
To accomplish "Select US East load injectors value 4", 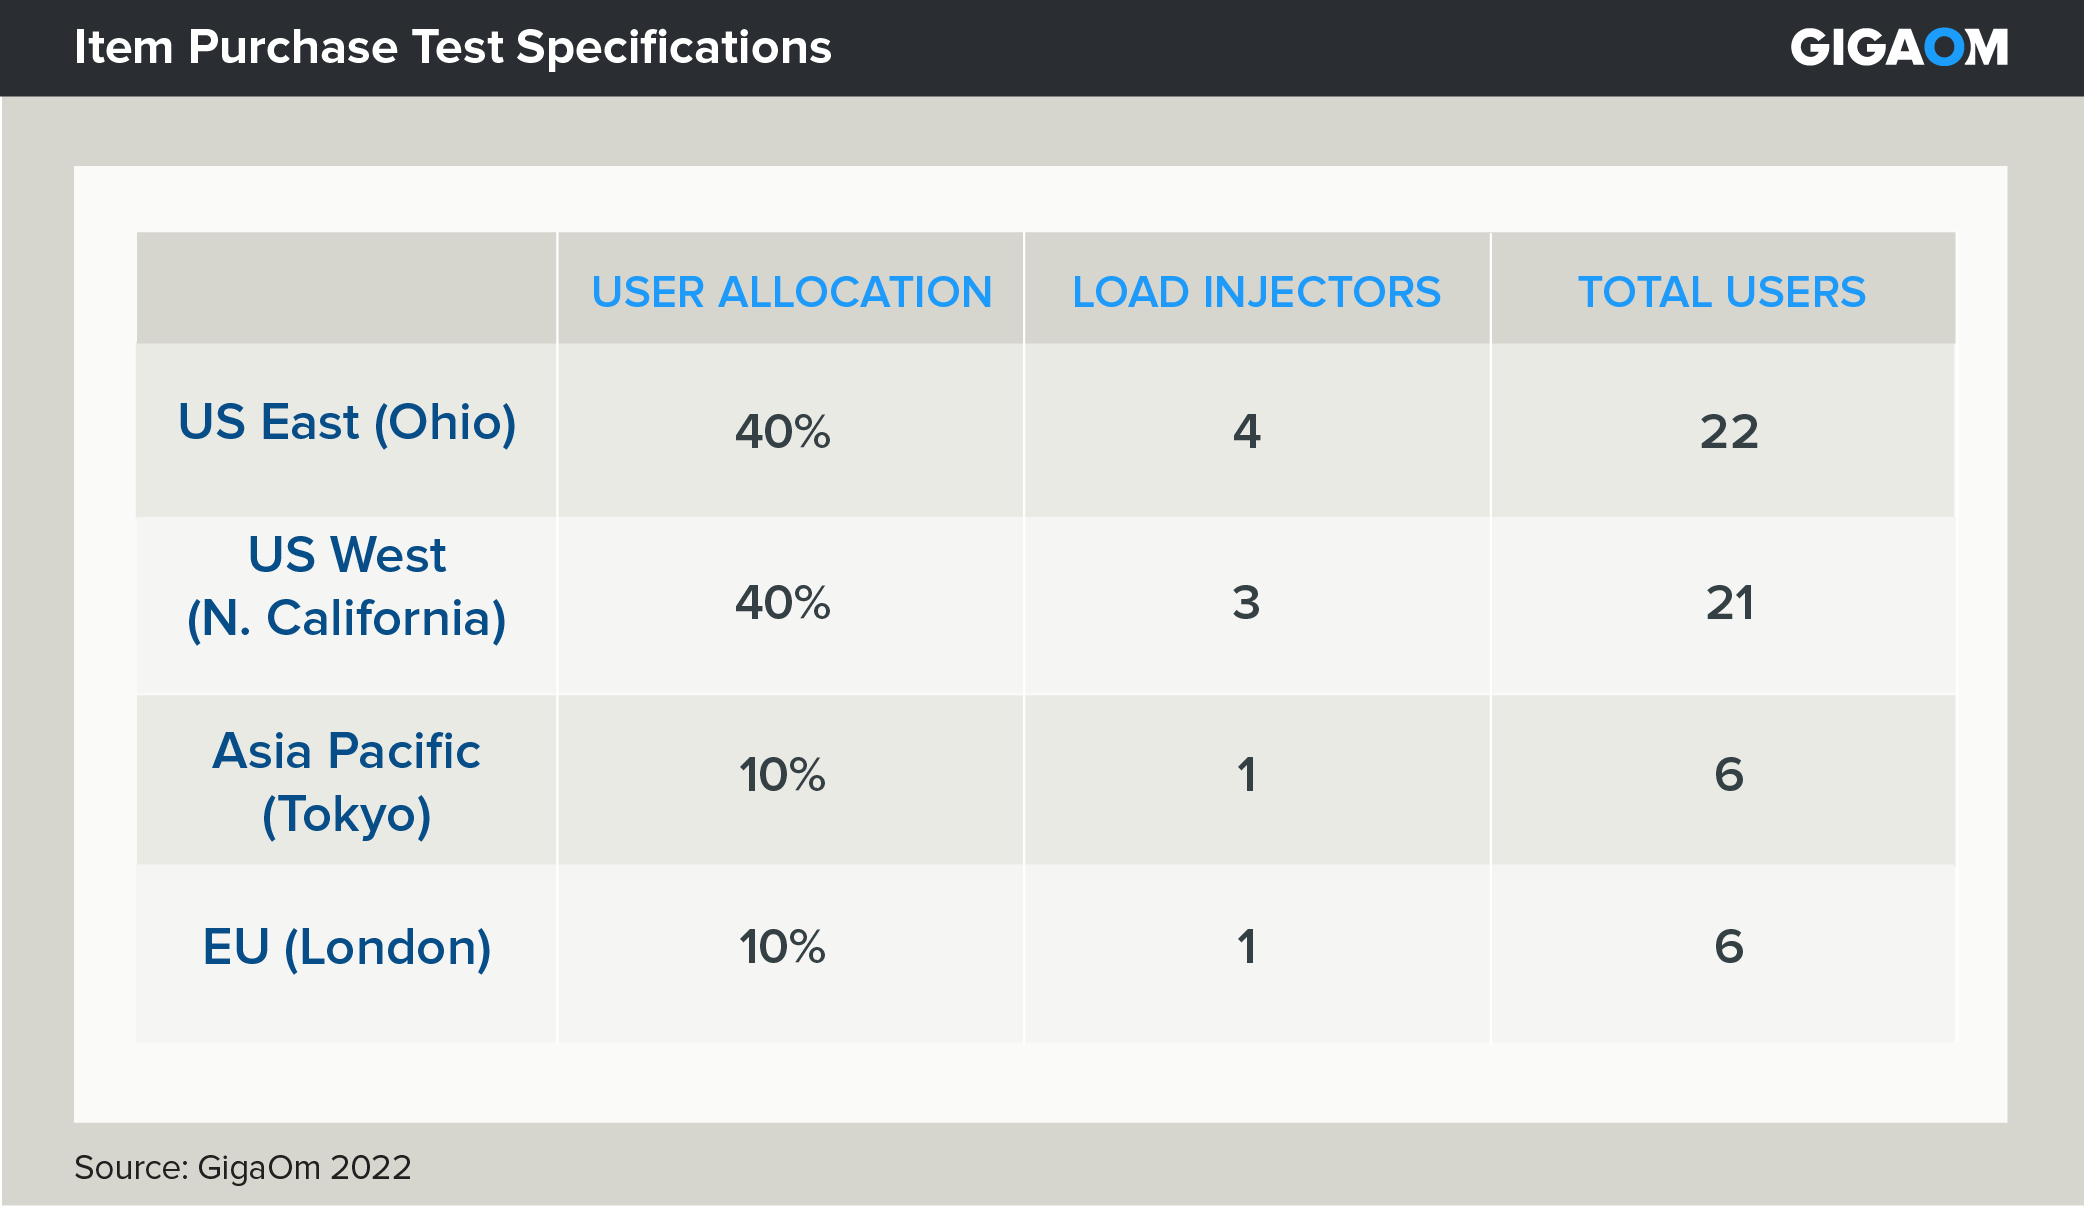I will click(x=1247, y=432).
